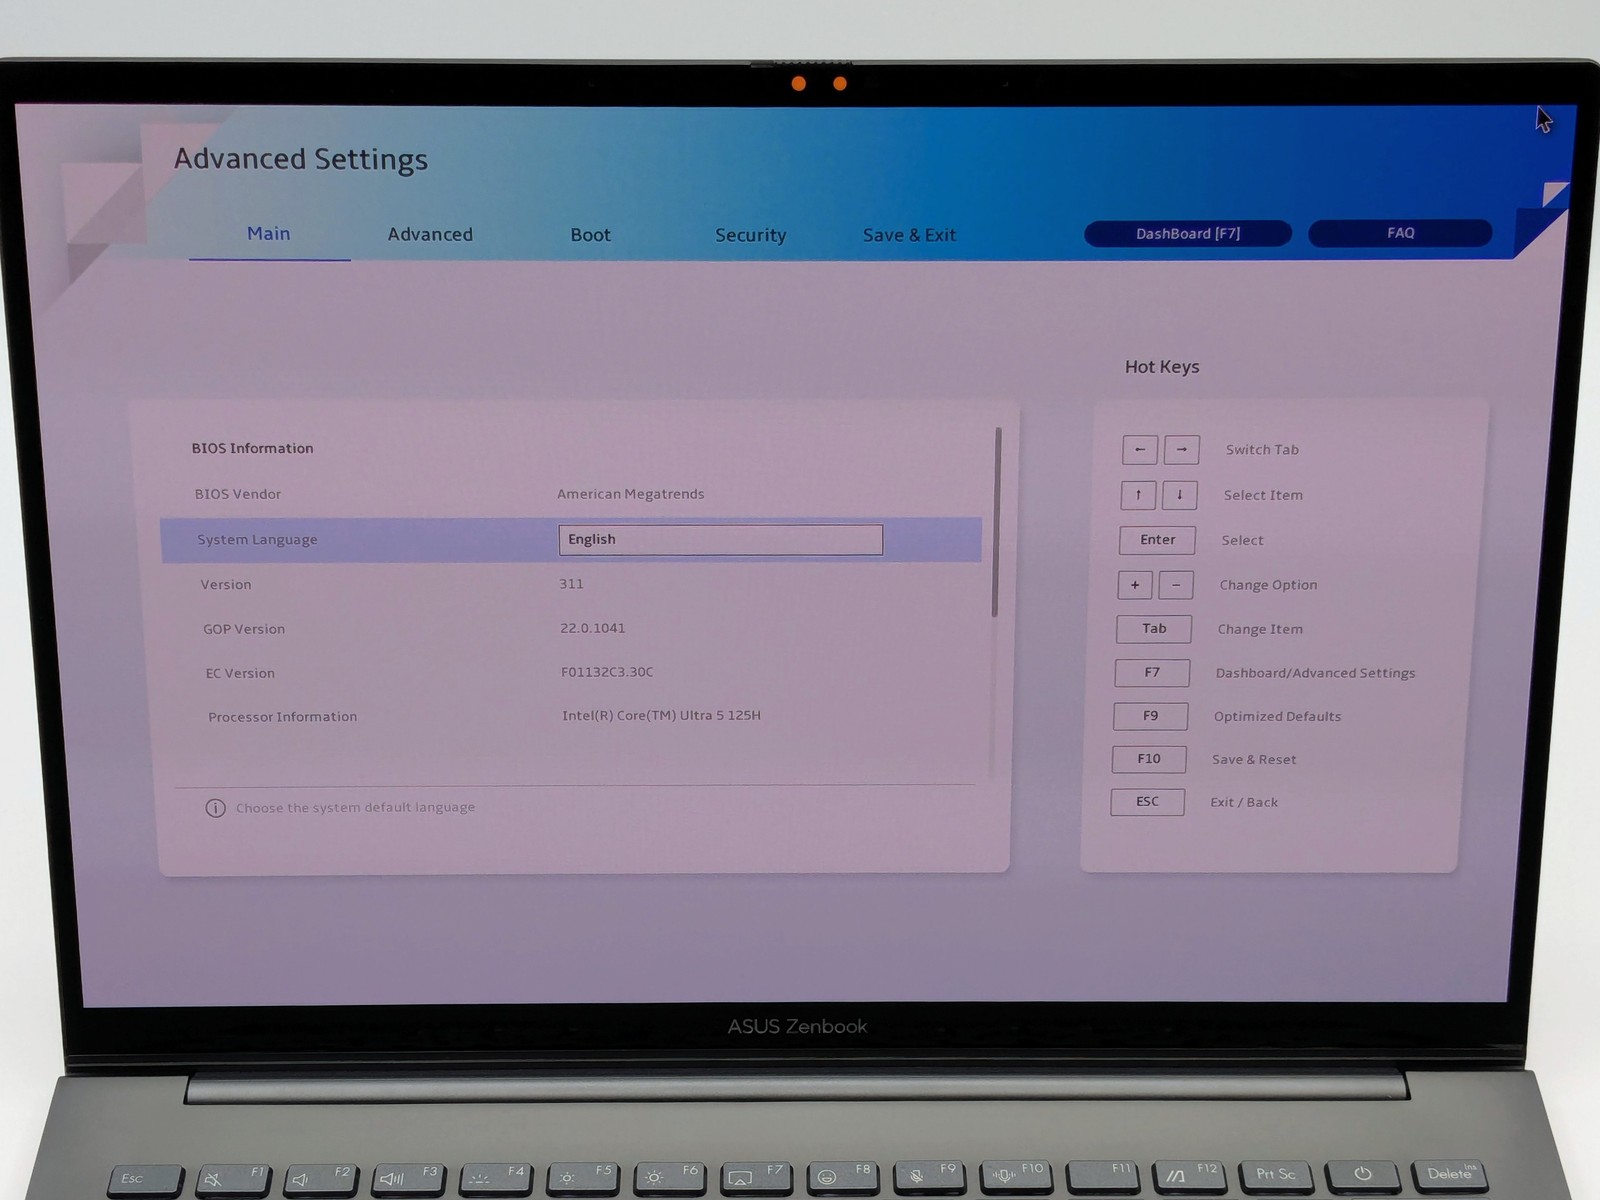The width and height of the screenshot is (1600, 1200).
Task: Switch to the Main tab
Action: coord(268,234)
